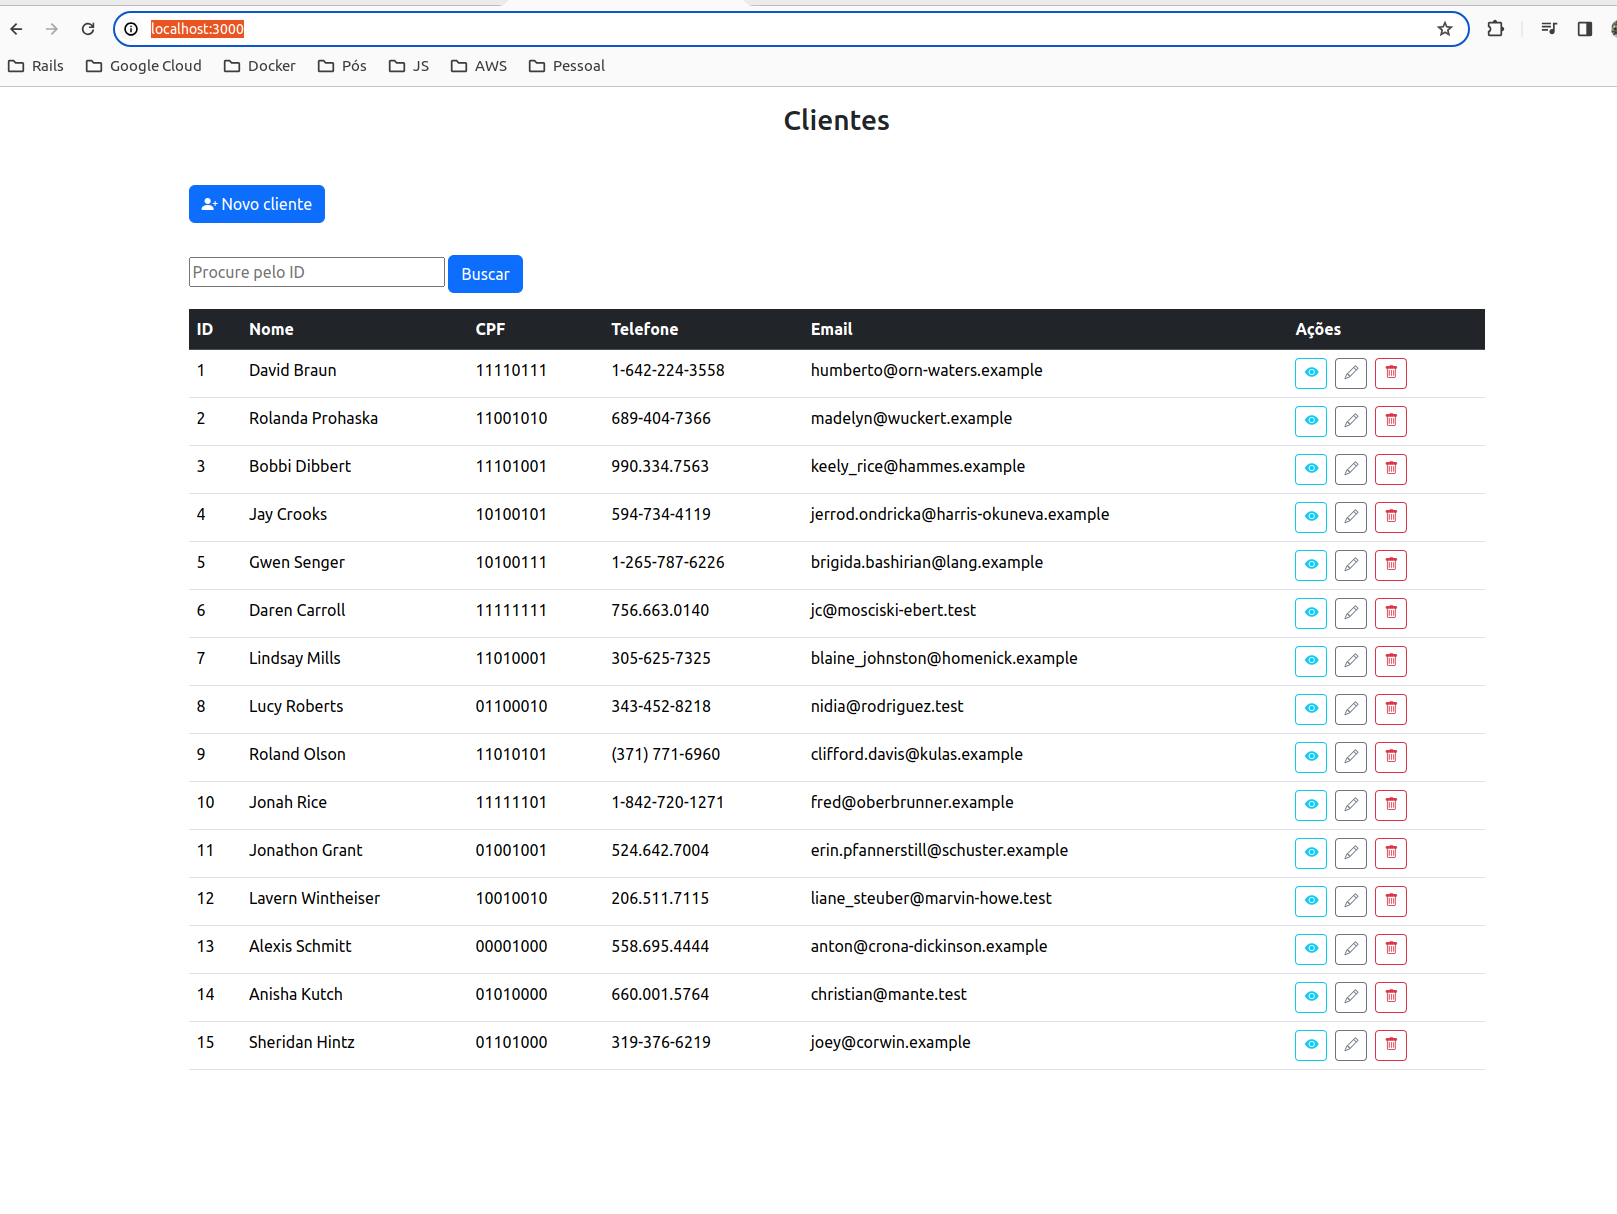Screen dimensions: 1617x1214
Task: Edit Lindsay Mills' record
Action: click(x=1350, y=661)
